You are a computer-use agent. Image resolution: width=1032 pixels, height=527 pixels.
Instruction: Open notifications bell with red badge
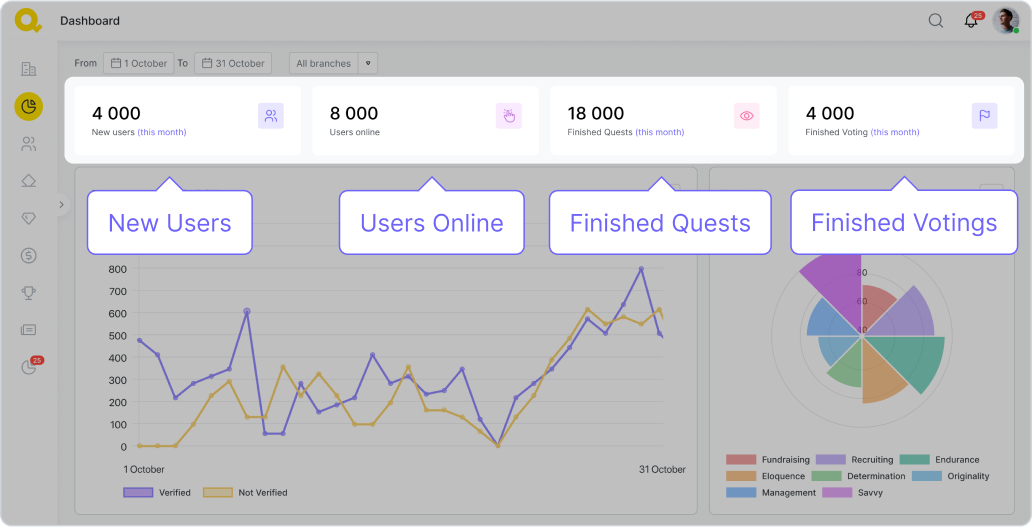pyautogui.click(x=971, y=21)
